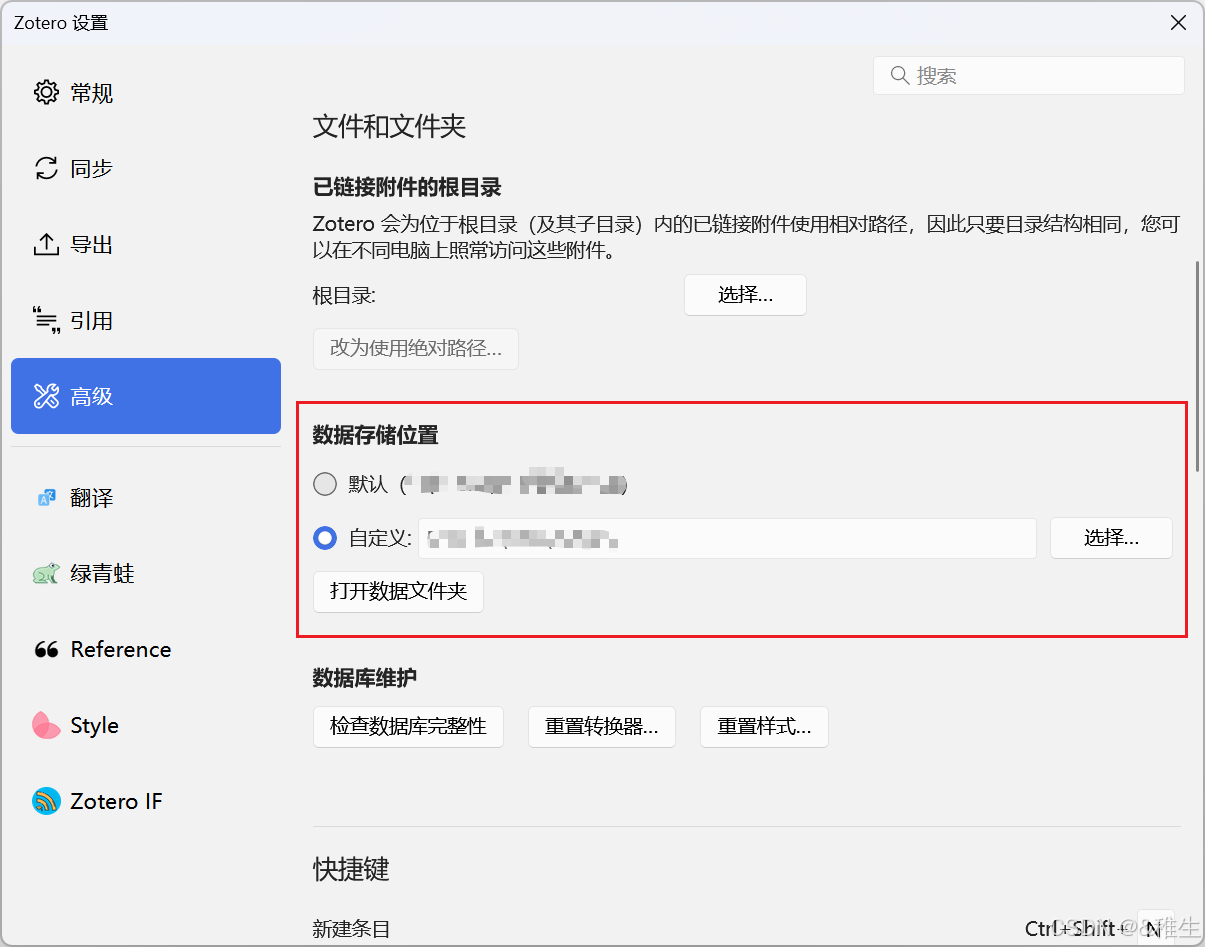Screen dimensions: 1205x947
Task: Click the Zotero IF feed icon
Action: 46,801
